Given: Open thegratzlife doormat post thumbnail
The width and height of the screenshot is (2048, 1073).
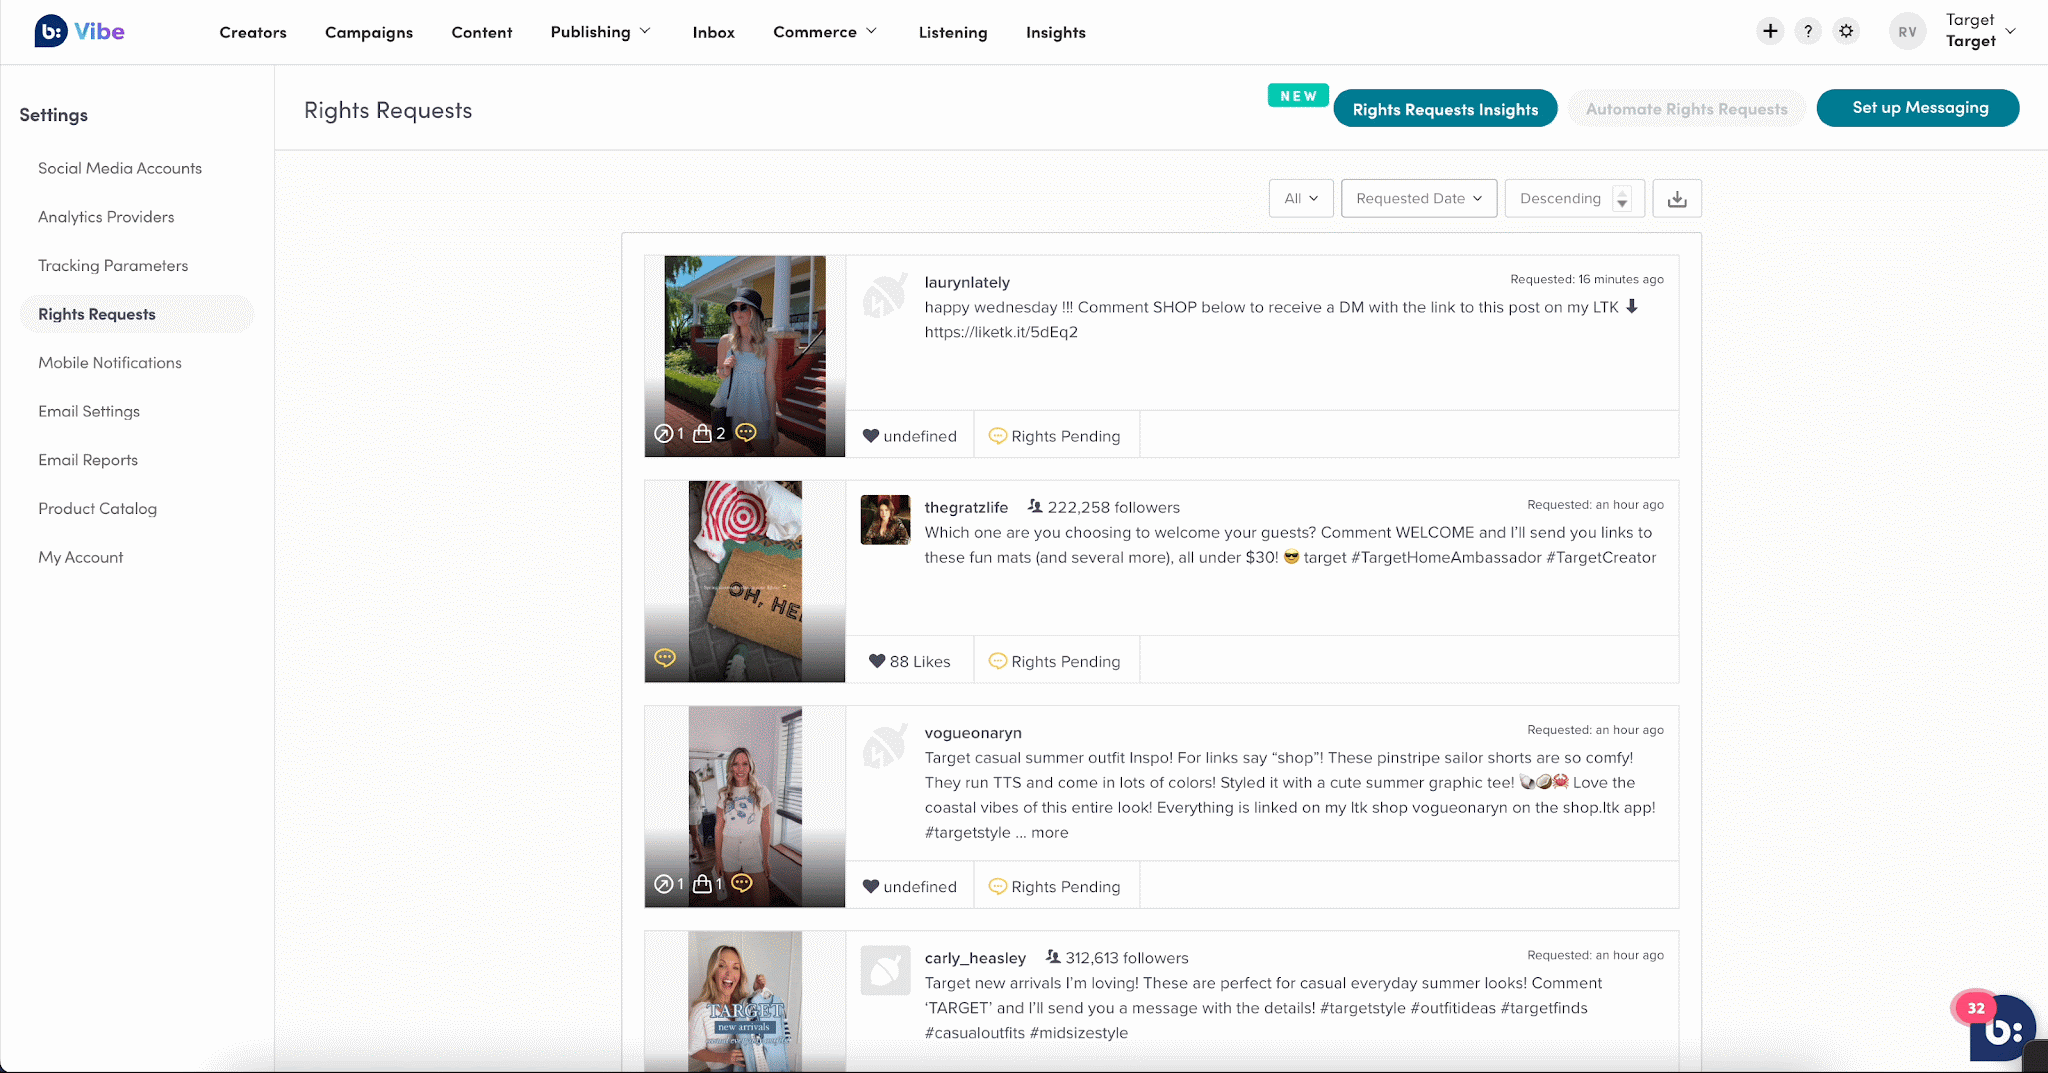Looking at the screenshot, I should [x=745, y=581].
